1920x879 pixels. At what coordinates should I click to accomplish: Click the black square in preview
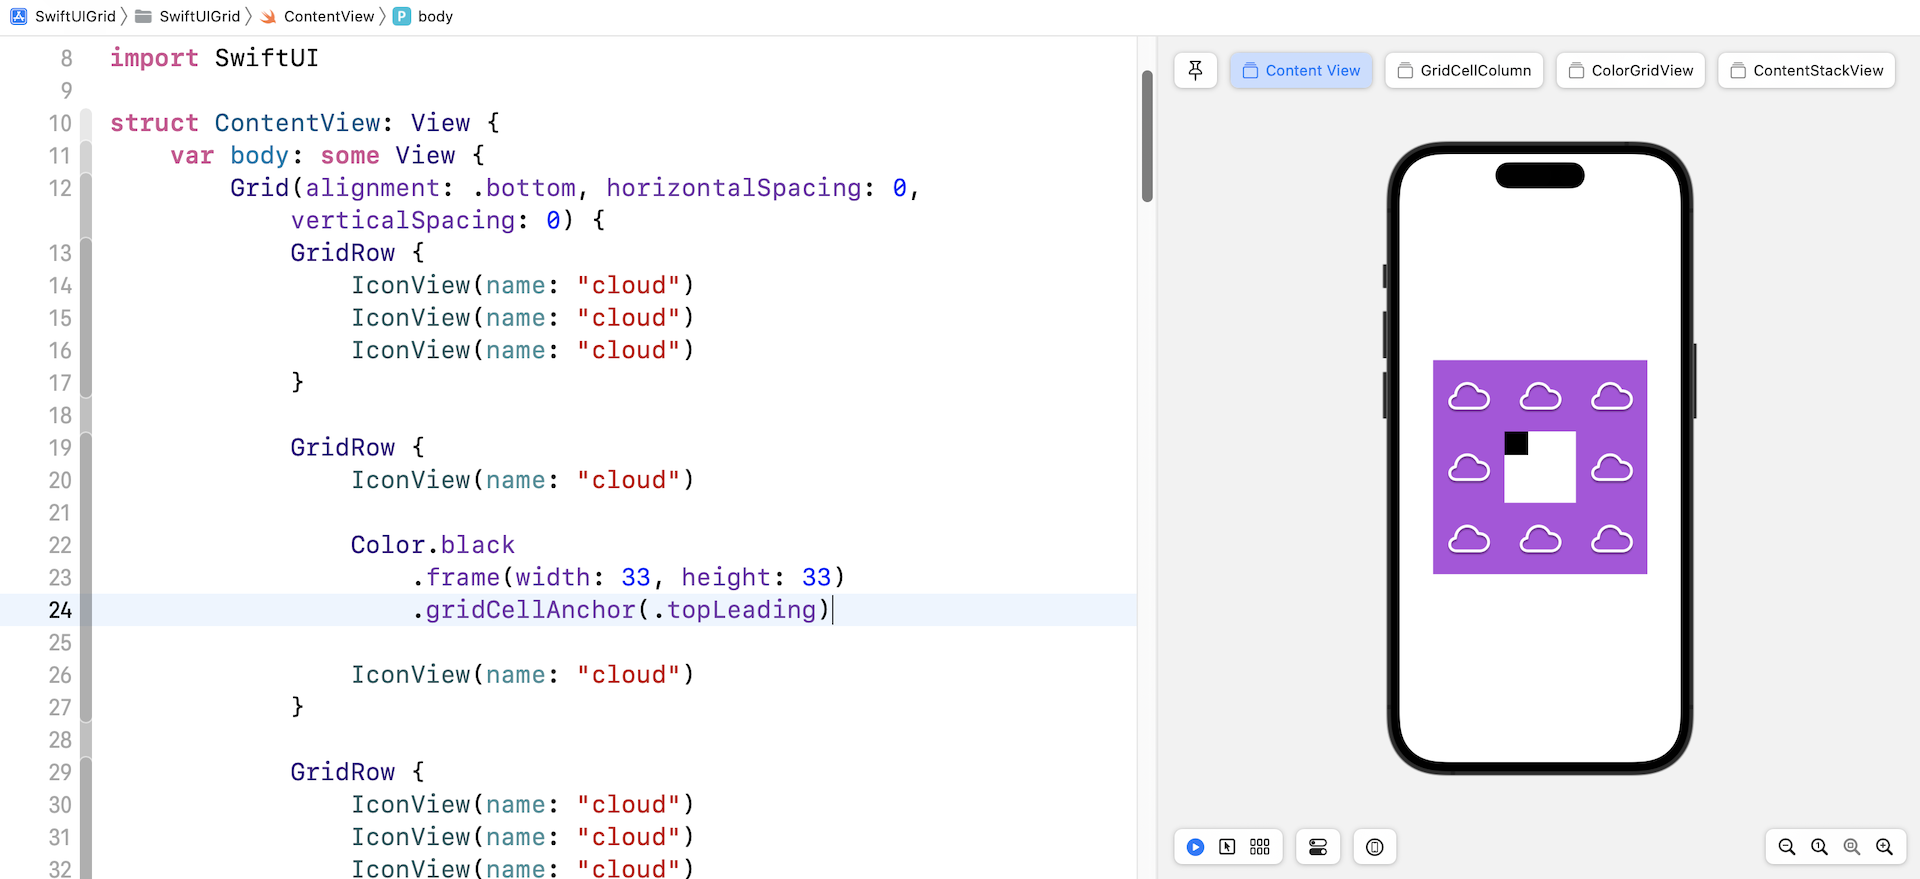[1516, 443]
